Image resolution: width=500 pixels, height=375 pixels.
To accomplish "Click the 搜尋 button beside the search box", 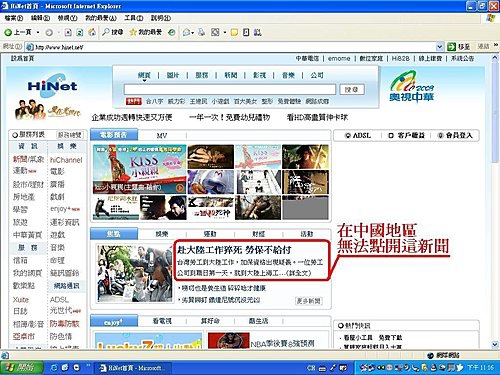I will pyautogui.click(x=351, y=89).
